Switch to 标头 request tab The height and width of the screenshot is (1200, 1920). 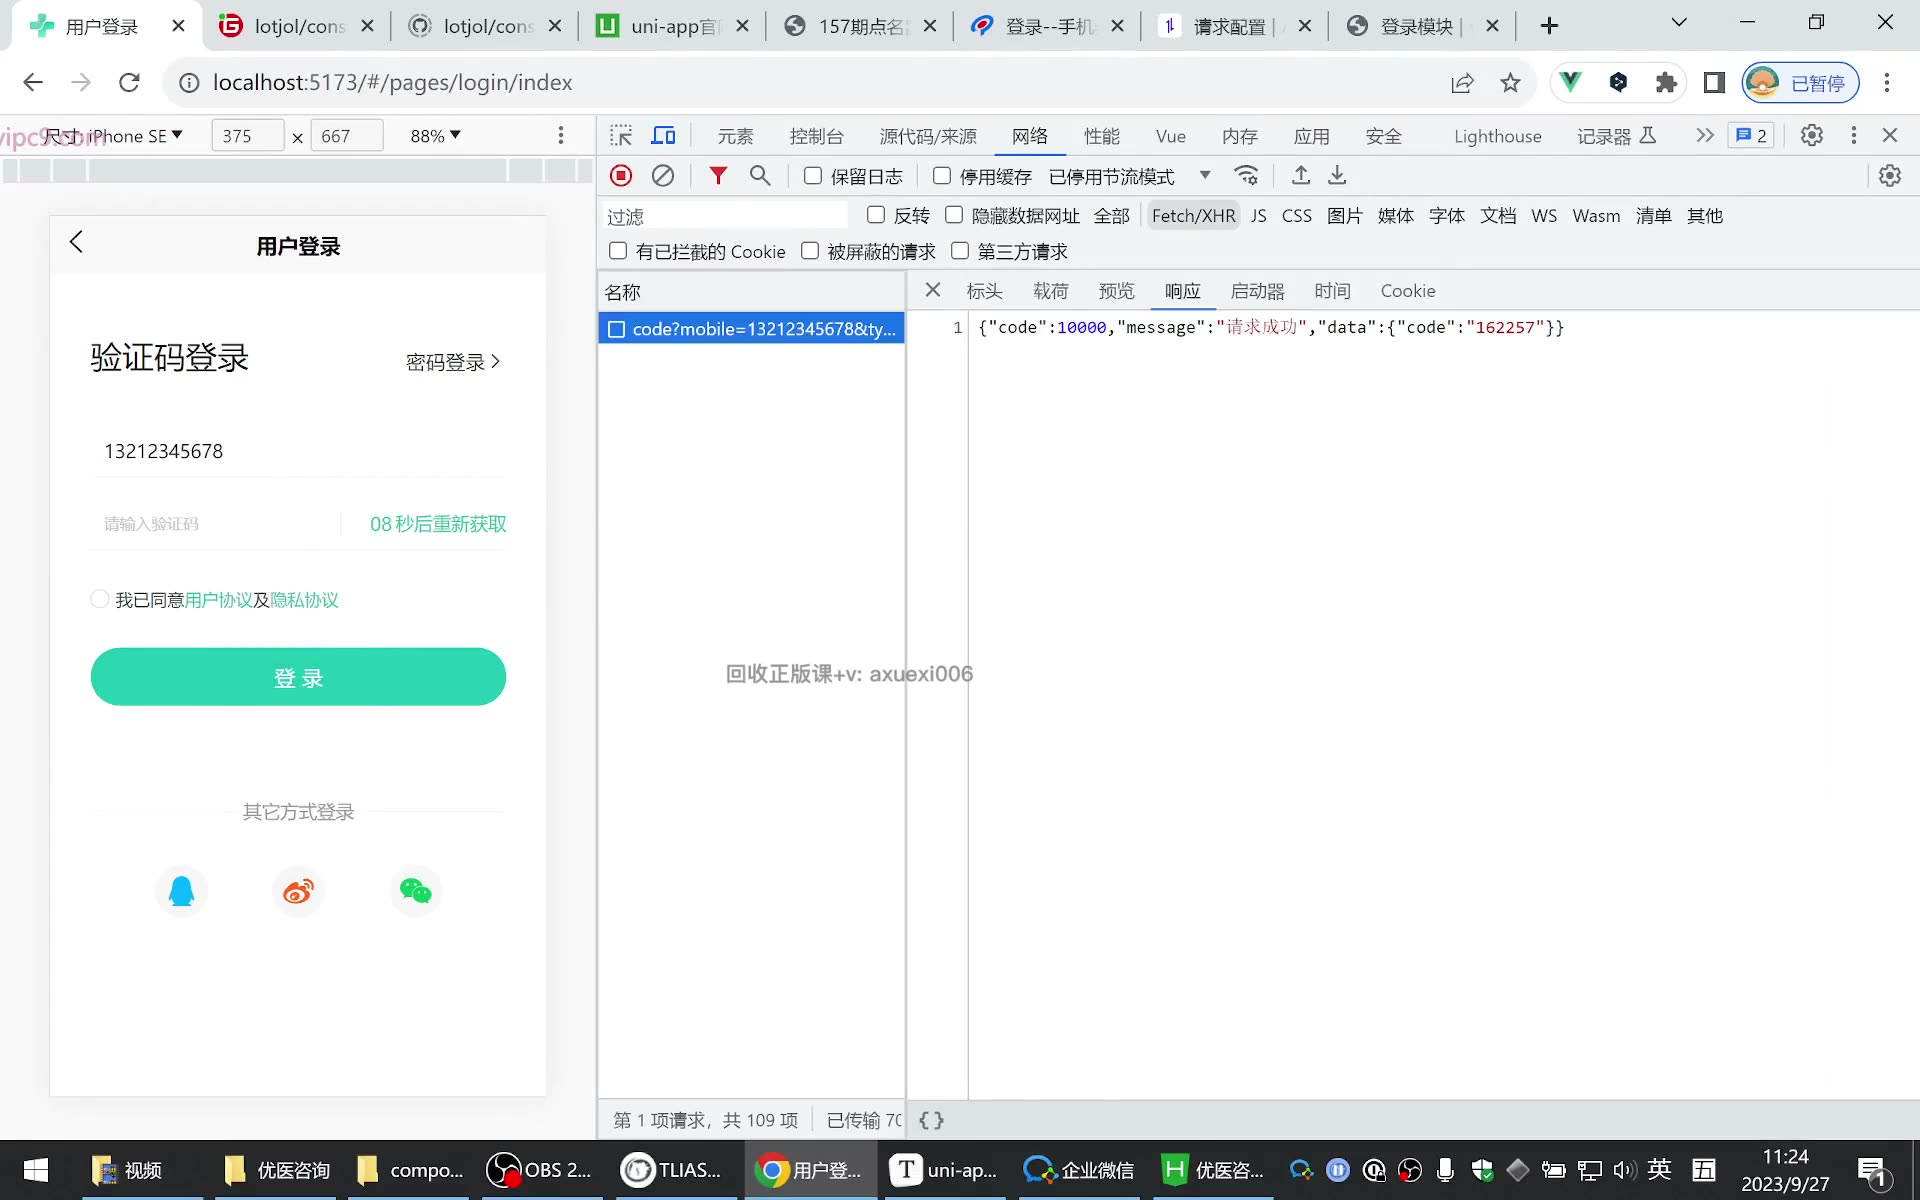(x=984, y=291)
